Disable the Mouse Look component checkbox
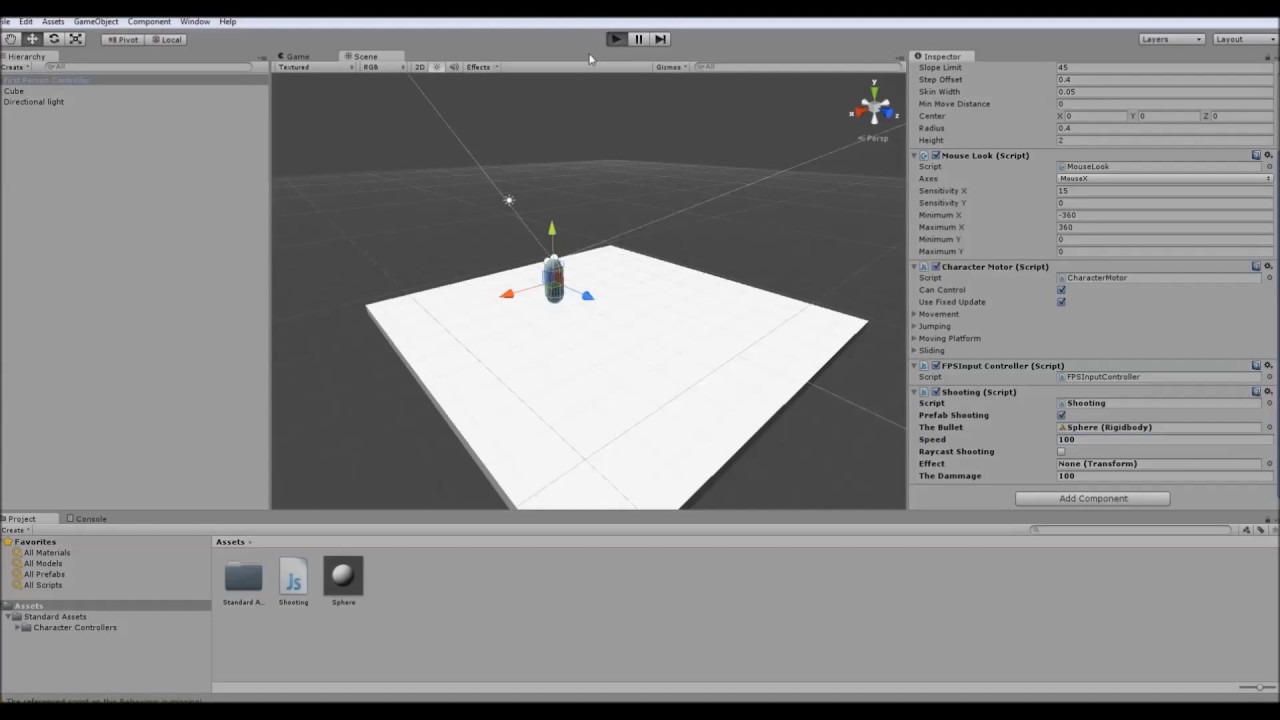1280x720 pixels. coord(935,155)
